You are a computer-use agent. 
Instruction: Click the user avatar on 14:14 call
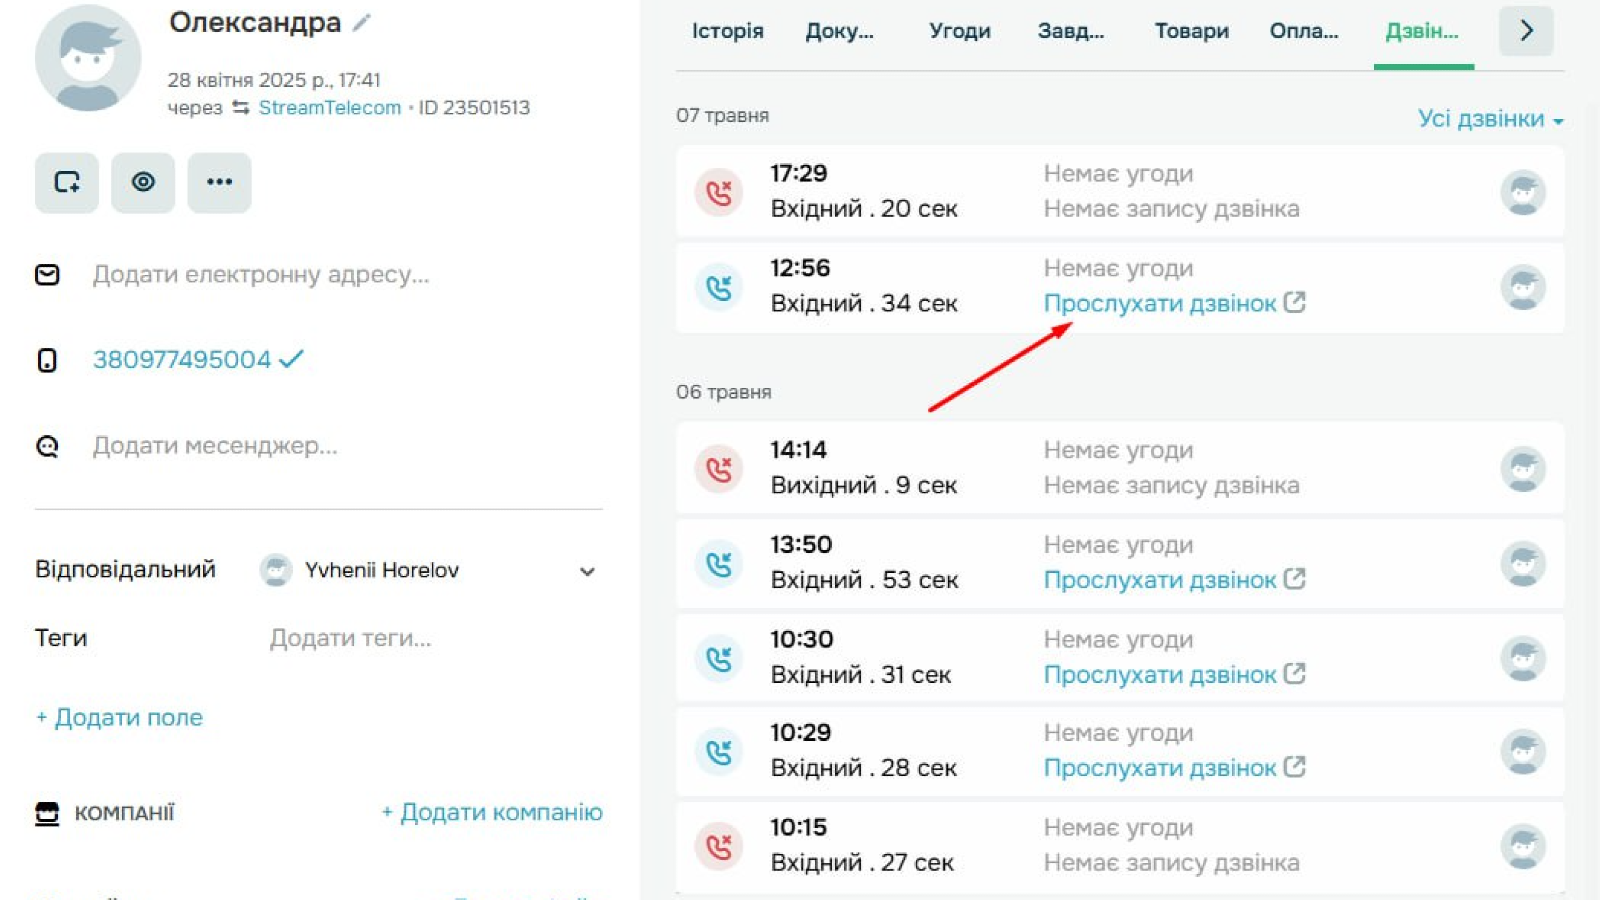coord(1523,469)
